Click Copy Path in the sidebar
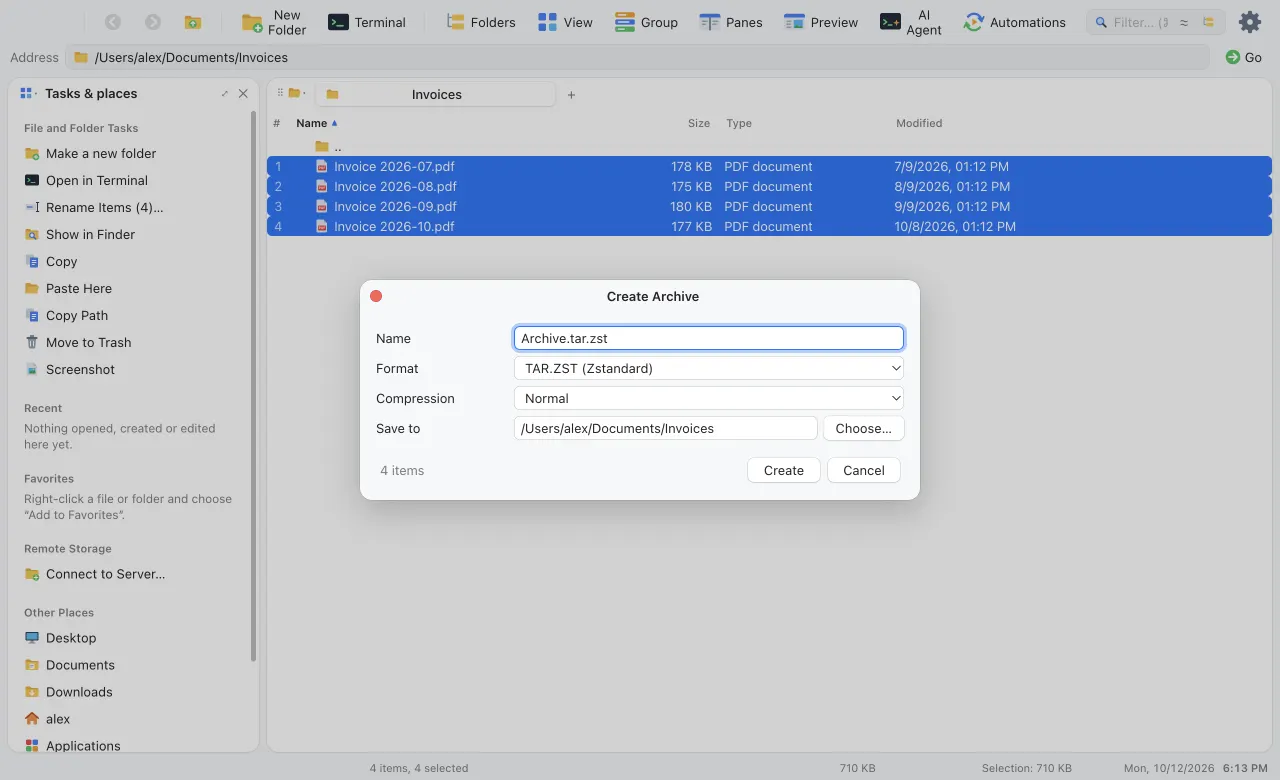1280x780 pixels. click(66, 315)
